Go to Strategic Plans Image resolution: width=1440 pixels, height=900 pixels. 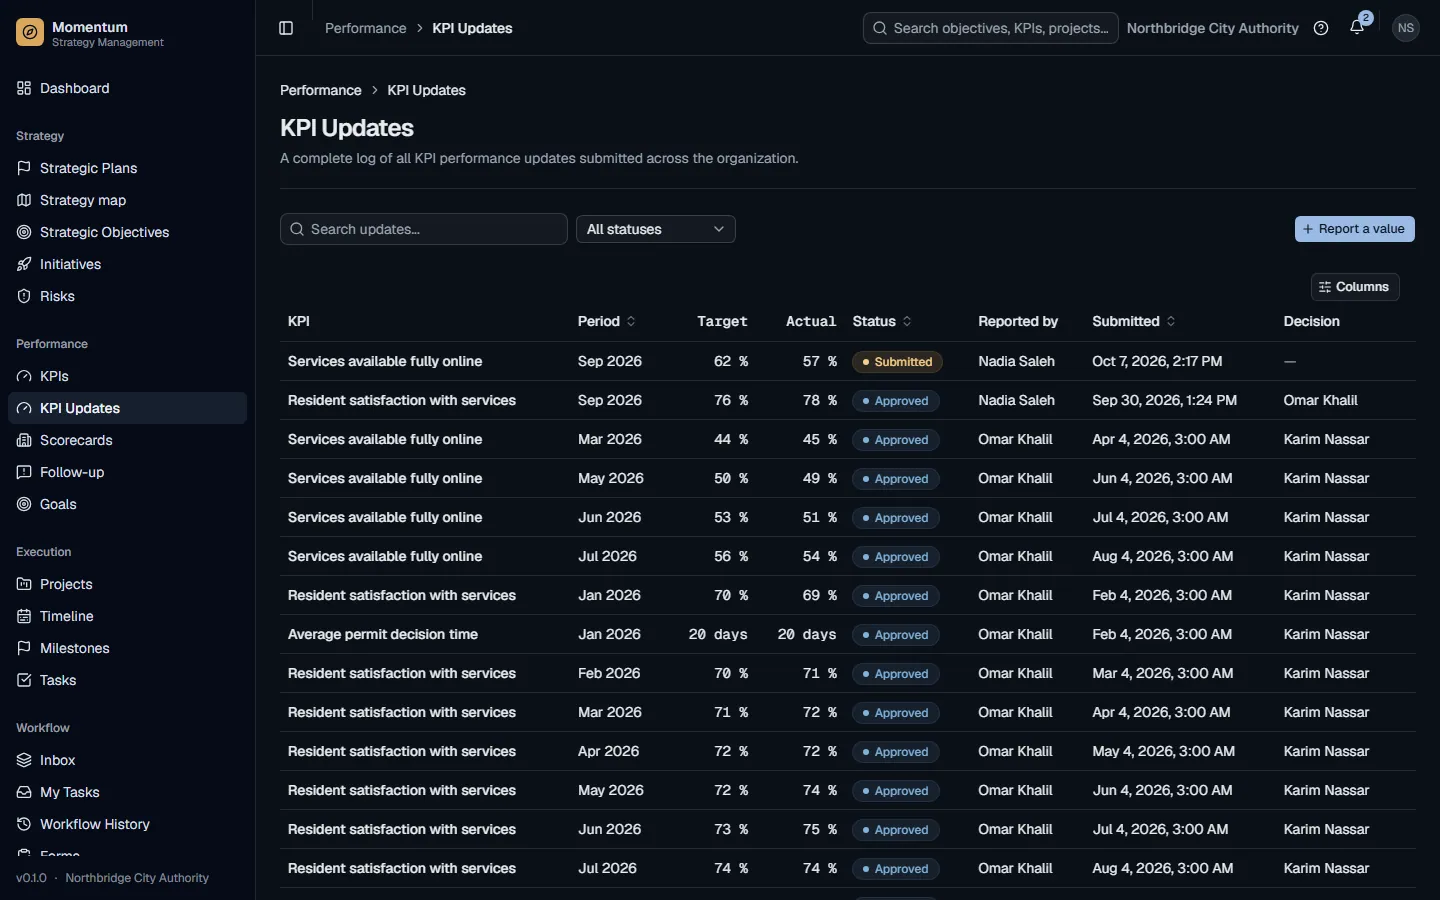(127, 168)
